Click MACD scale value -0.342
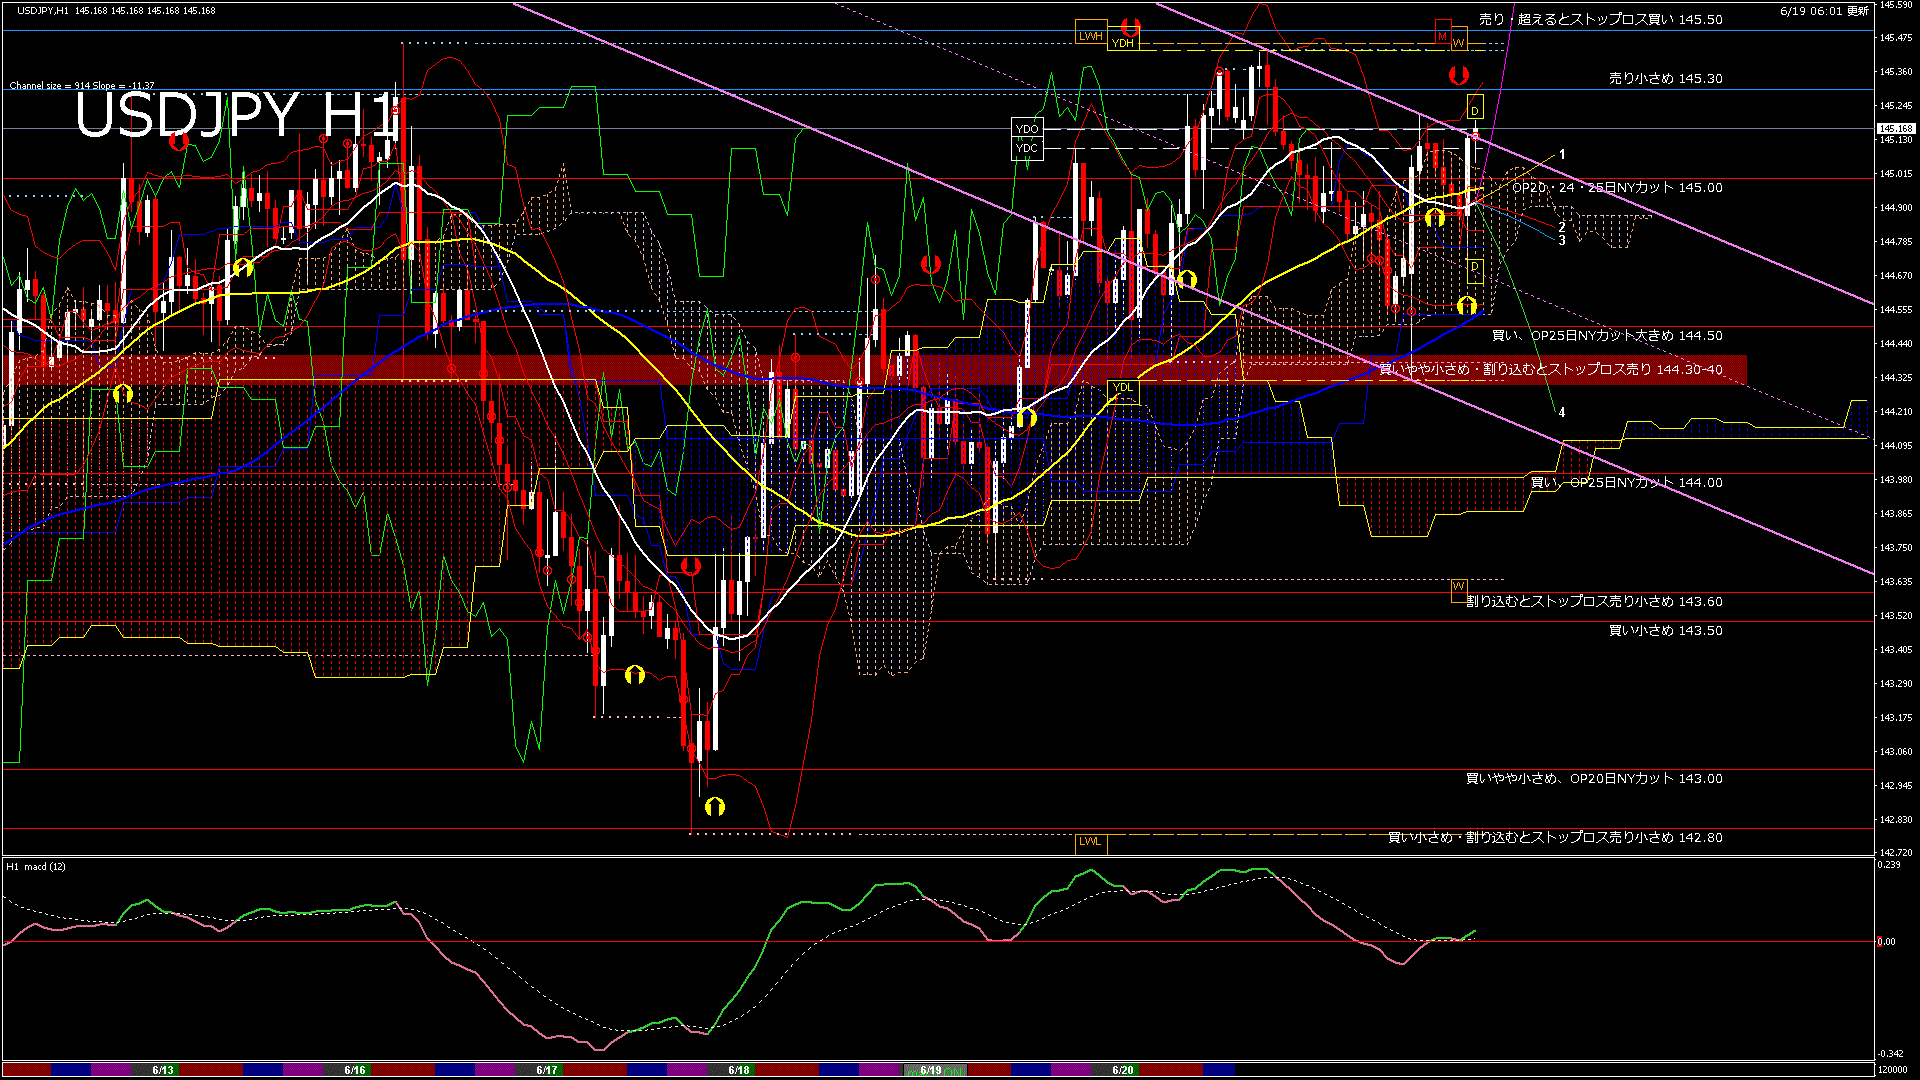The width and height of the screenshot is (1920, 1080). click(x=1891, y=1054)
